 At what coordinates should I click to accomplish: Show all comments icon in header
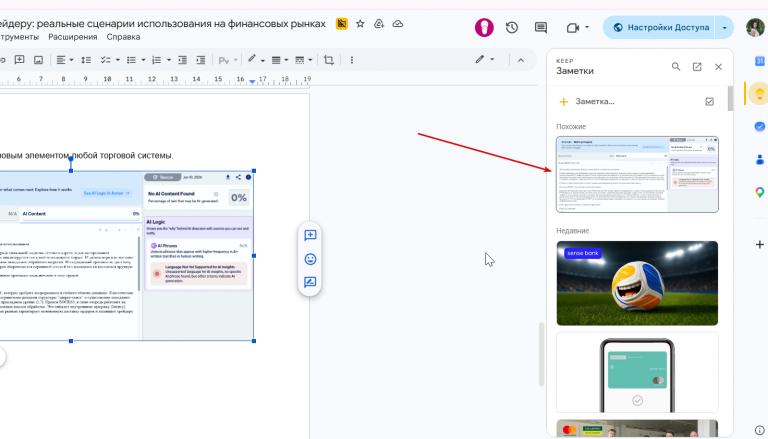pyautogui.click(x=541, y=27)
